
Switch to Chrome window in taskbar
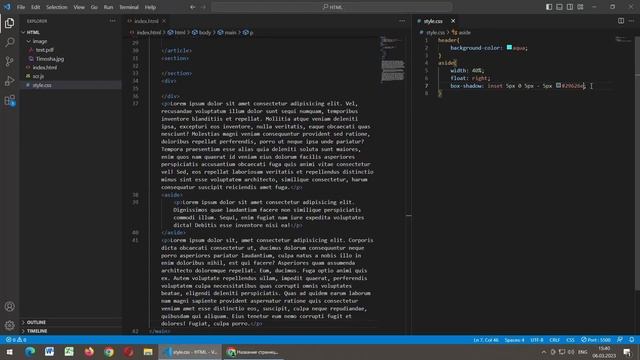[253, 352]
